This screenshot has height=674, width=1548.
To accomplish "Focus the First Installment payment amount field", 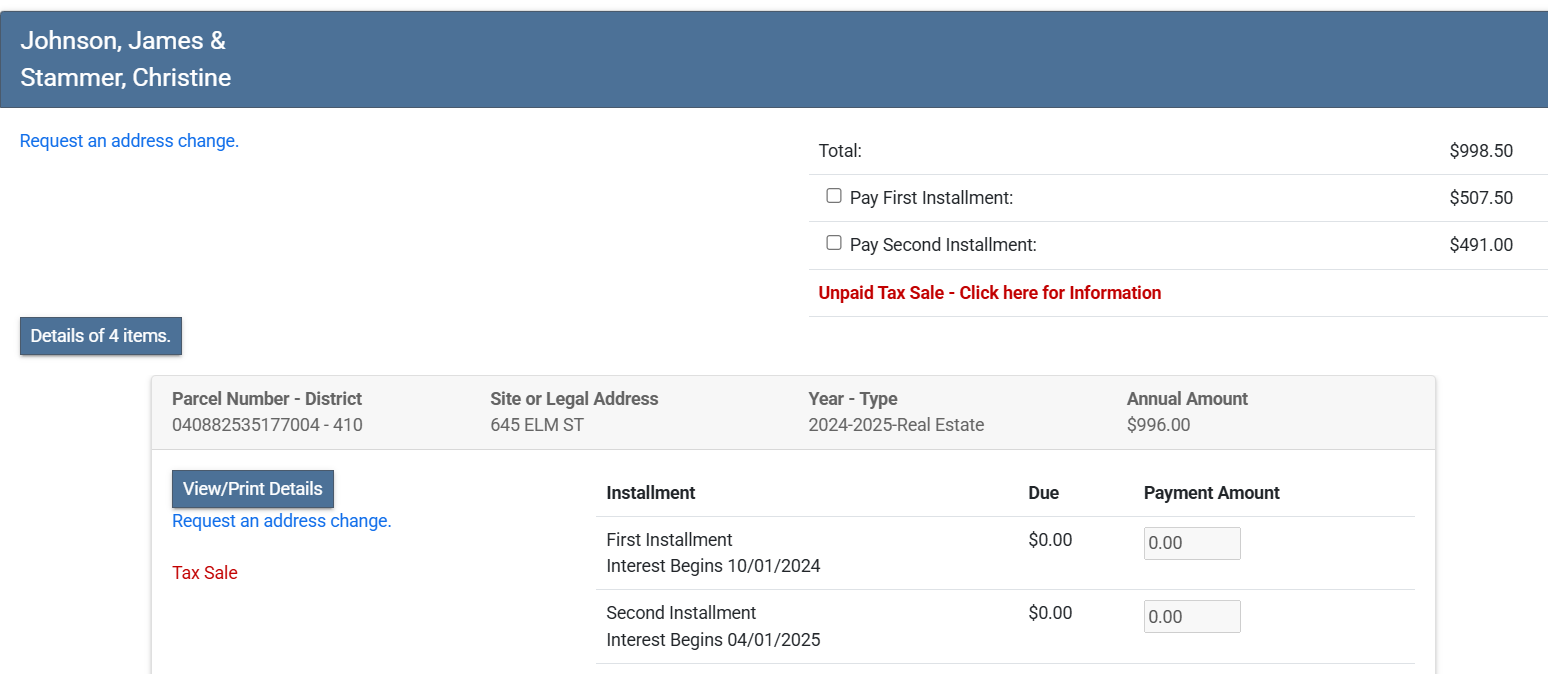I will 1191,544.
